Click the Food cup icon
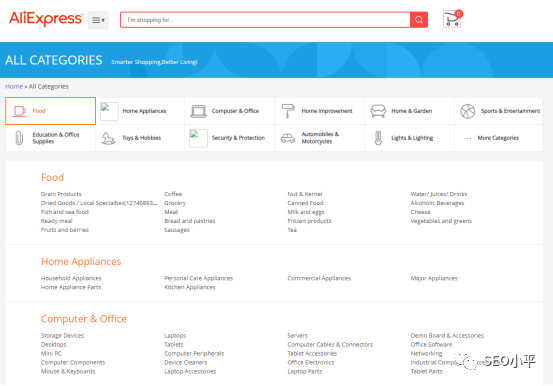The image size is (553, 386). coord(19,111)
